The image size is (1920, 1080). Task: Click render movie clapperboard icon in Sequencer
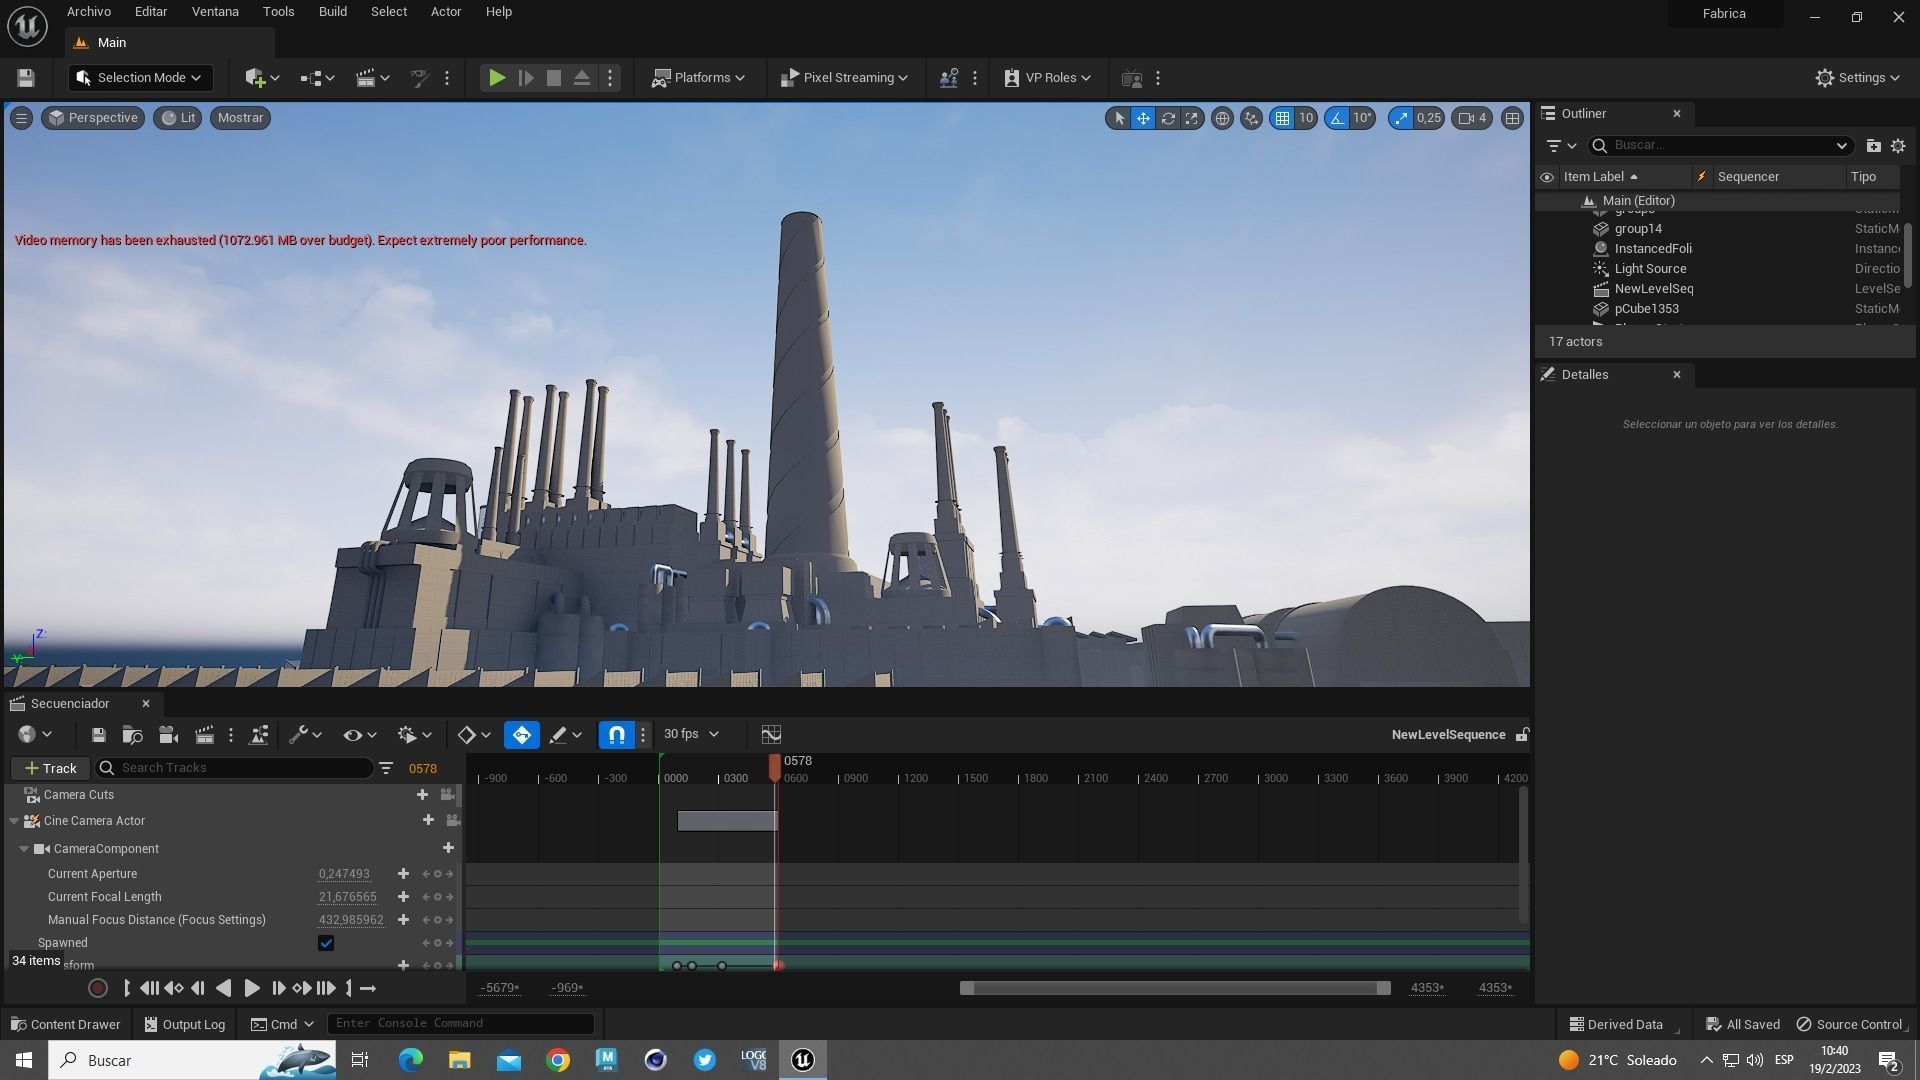(x=204, y=735)
